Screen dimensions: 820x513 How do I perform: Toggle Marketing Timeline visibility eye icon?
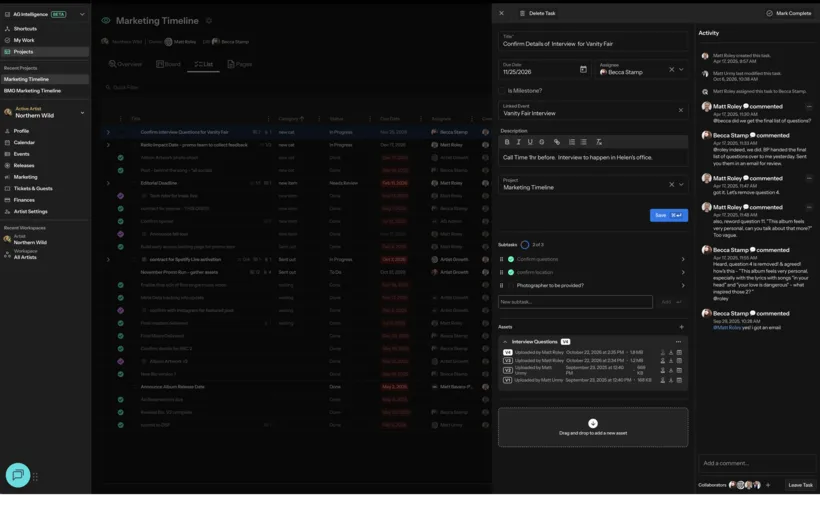click(106, 21)
